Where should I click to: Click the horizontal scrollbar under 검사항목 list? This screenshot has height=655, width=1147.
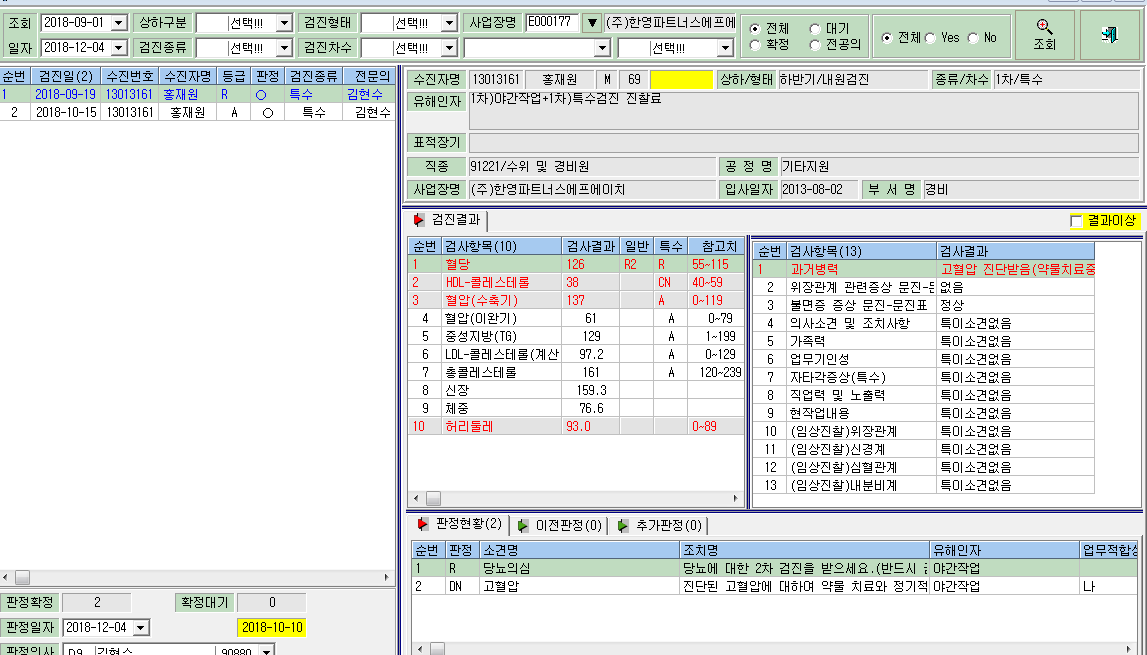pos(576,498)
